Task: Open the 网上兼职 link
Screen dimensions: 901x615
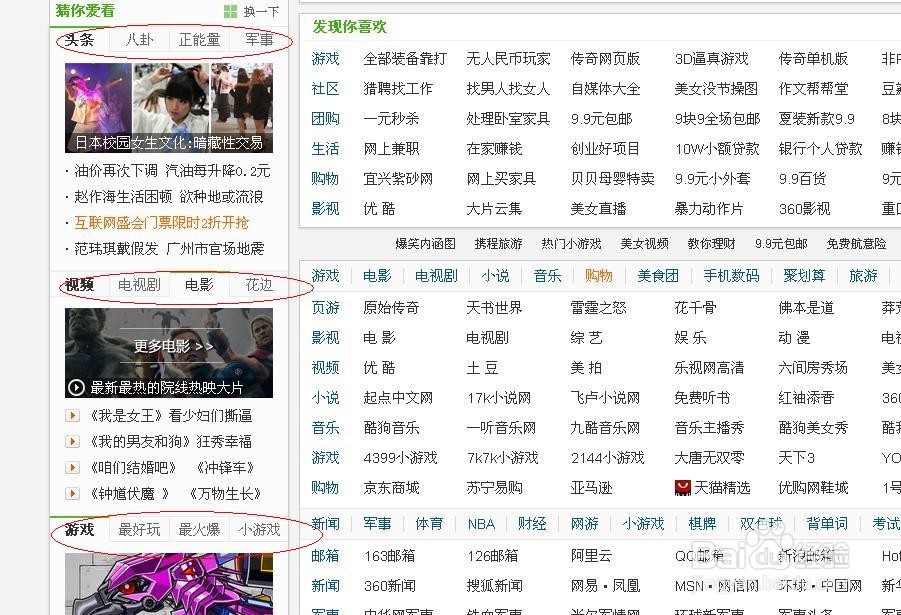Action: (x=391, y=149)
